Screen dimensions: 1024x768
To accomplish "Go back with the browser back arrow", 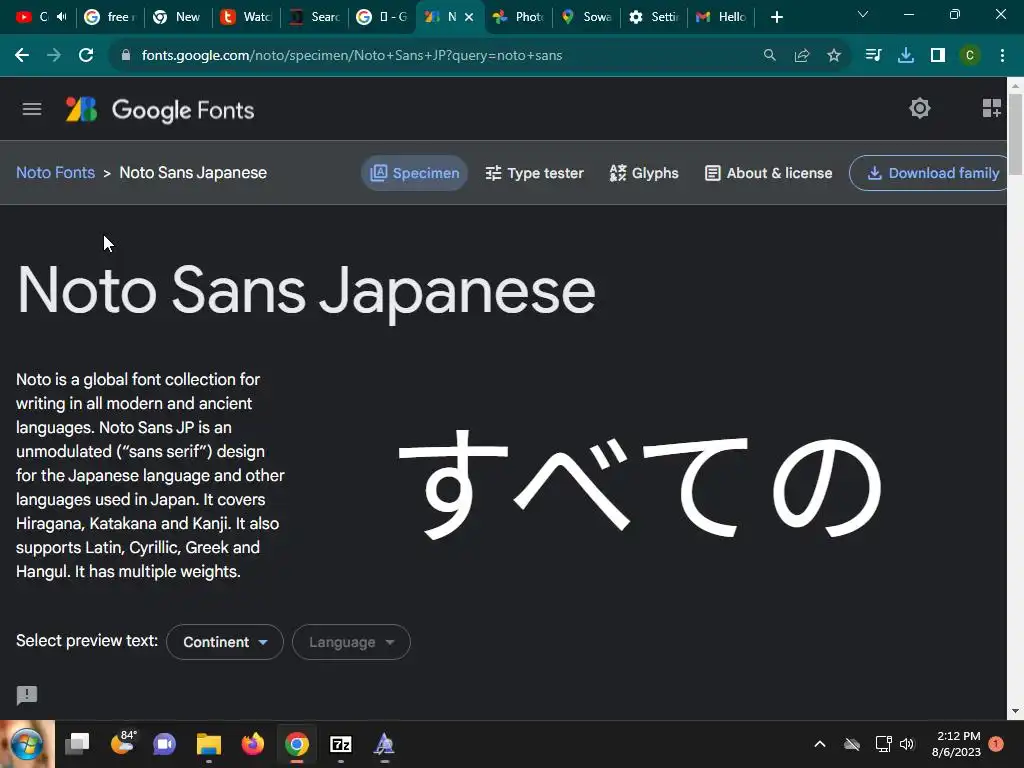I will pos(22,56).
